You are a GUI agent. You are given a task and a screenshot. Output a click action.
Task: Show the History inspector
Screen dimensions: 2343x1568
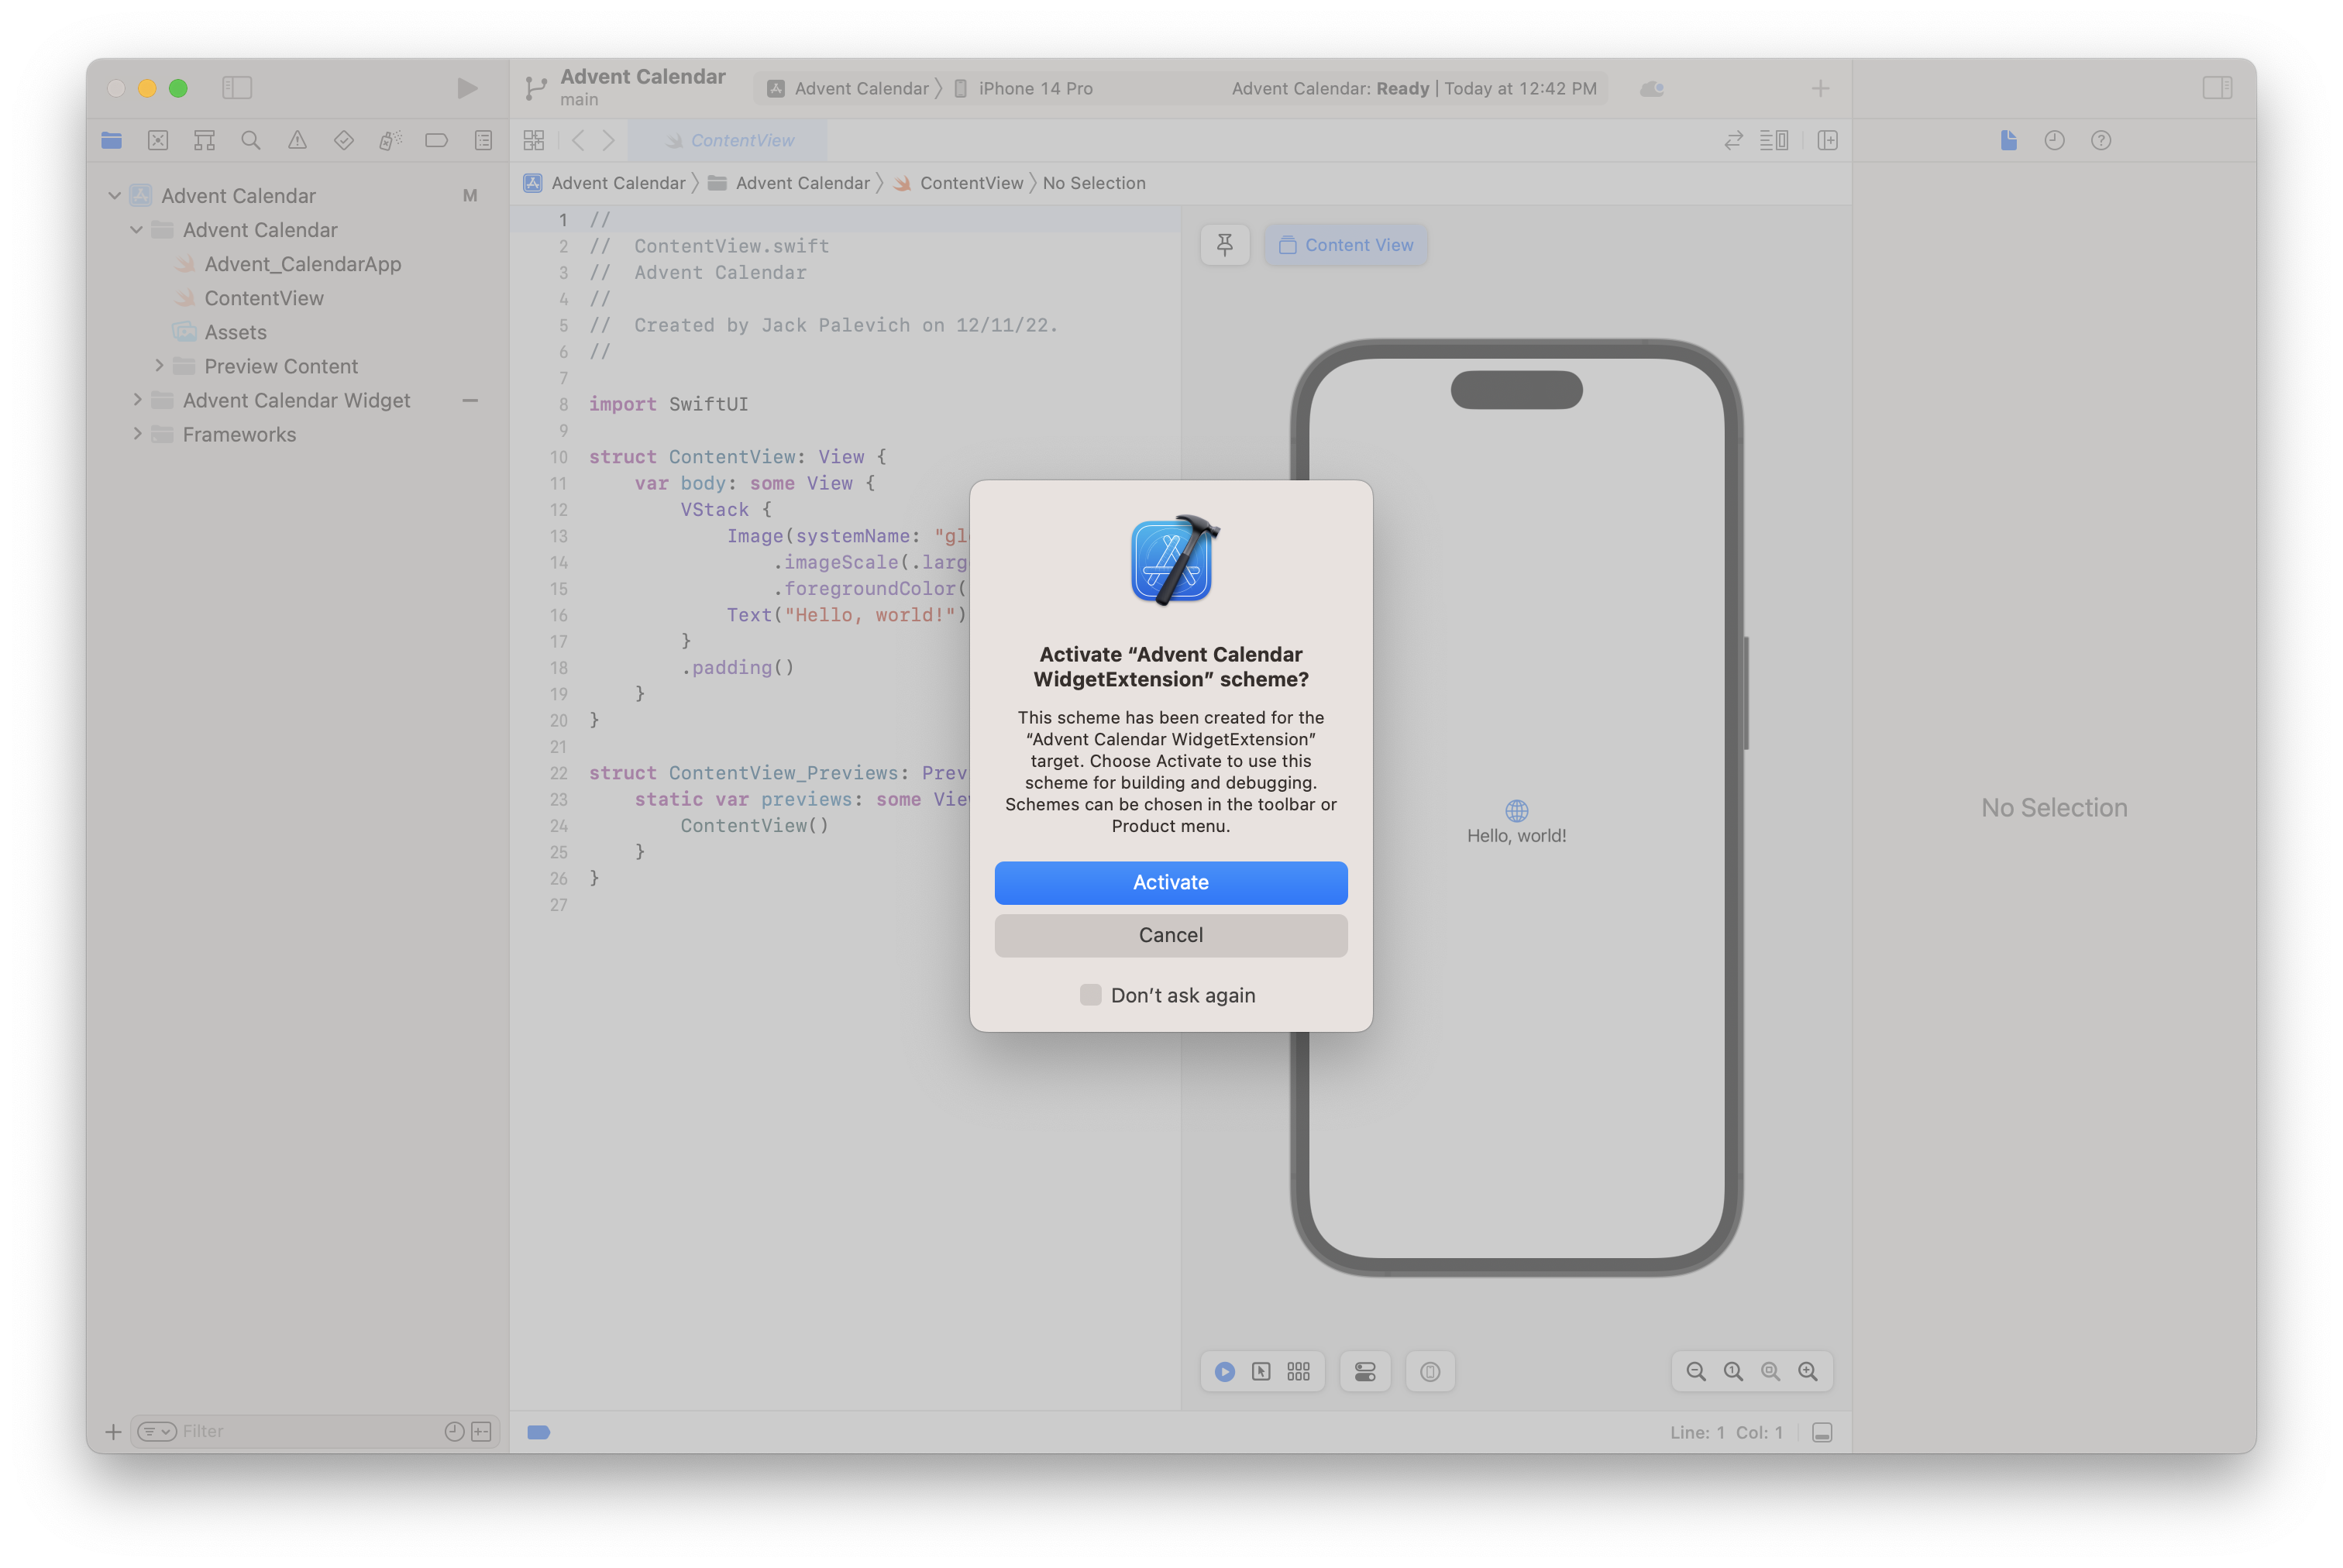tap(2054, 140)
